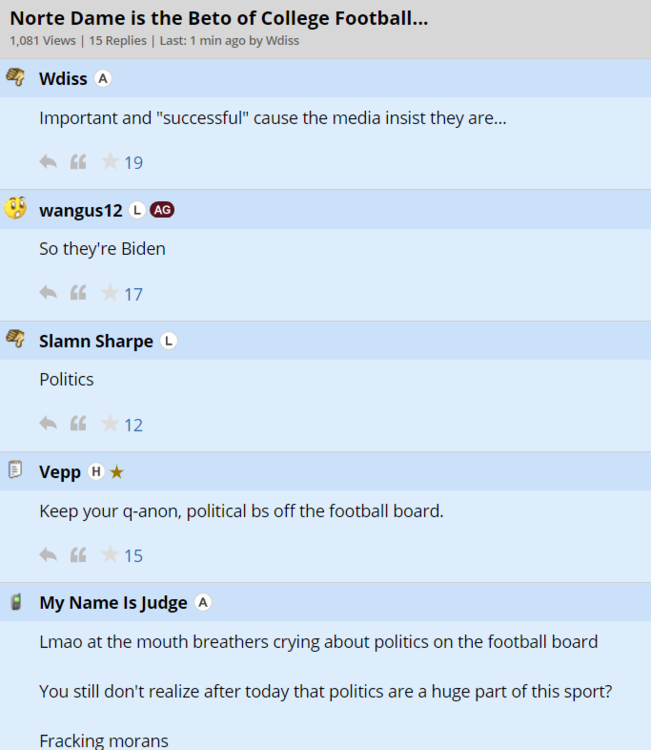Viewport: 651px width, 750px height.
Task: Reply to Wdiss's post
Action: click(x=48, y=162)
